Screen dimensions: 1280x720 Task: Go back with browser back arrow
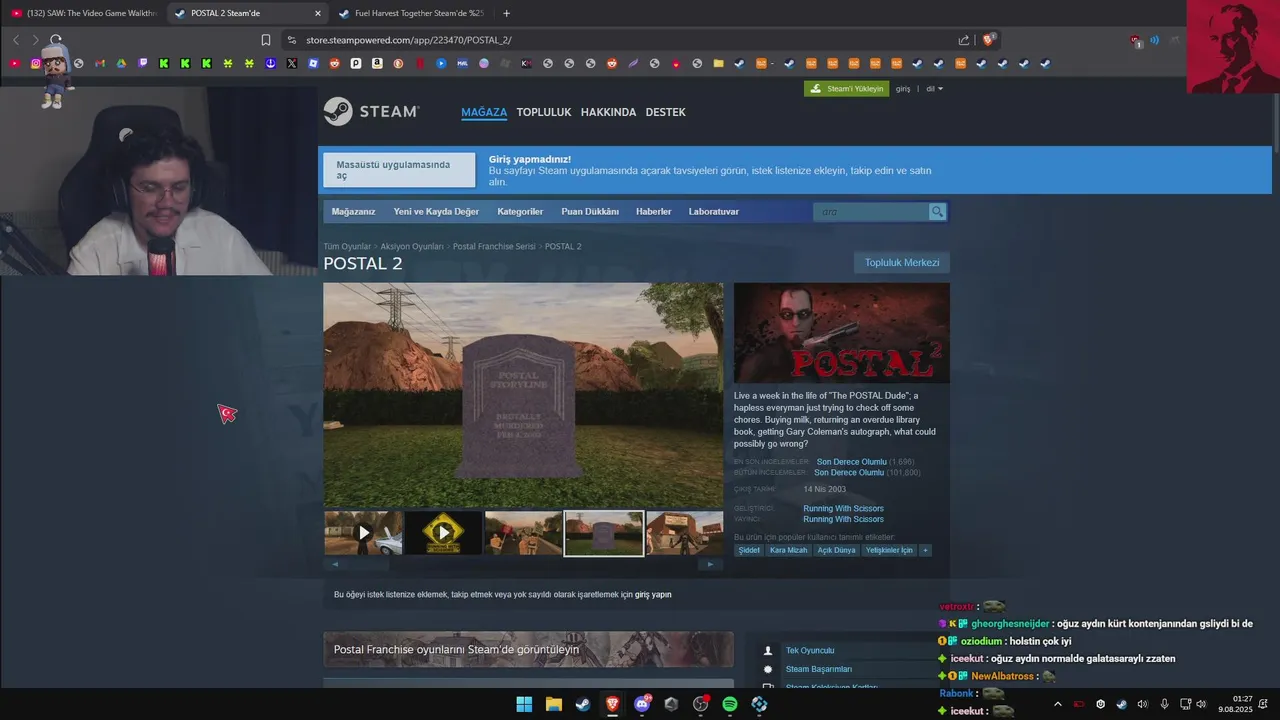pyautogui.click(x=16, y=40)
